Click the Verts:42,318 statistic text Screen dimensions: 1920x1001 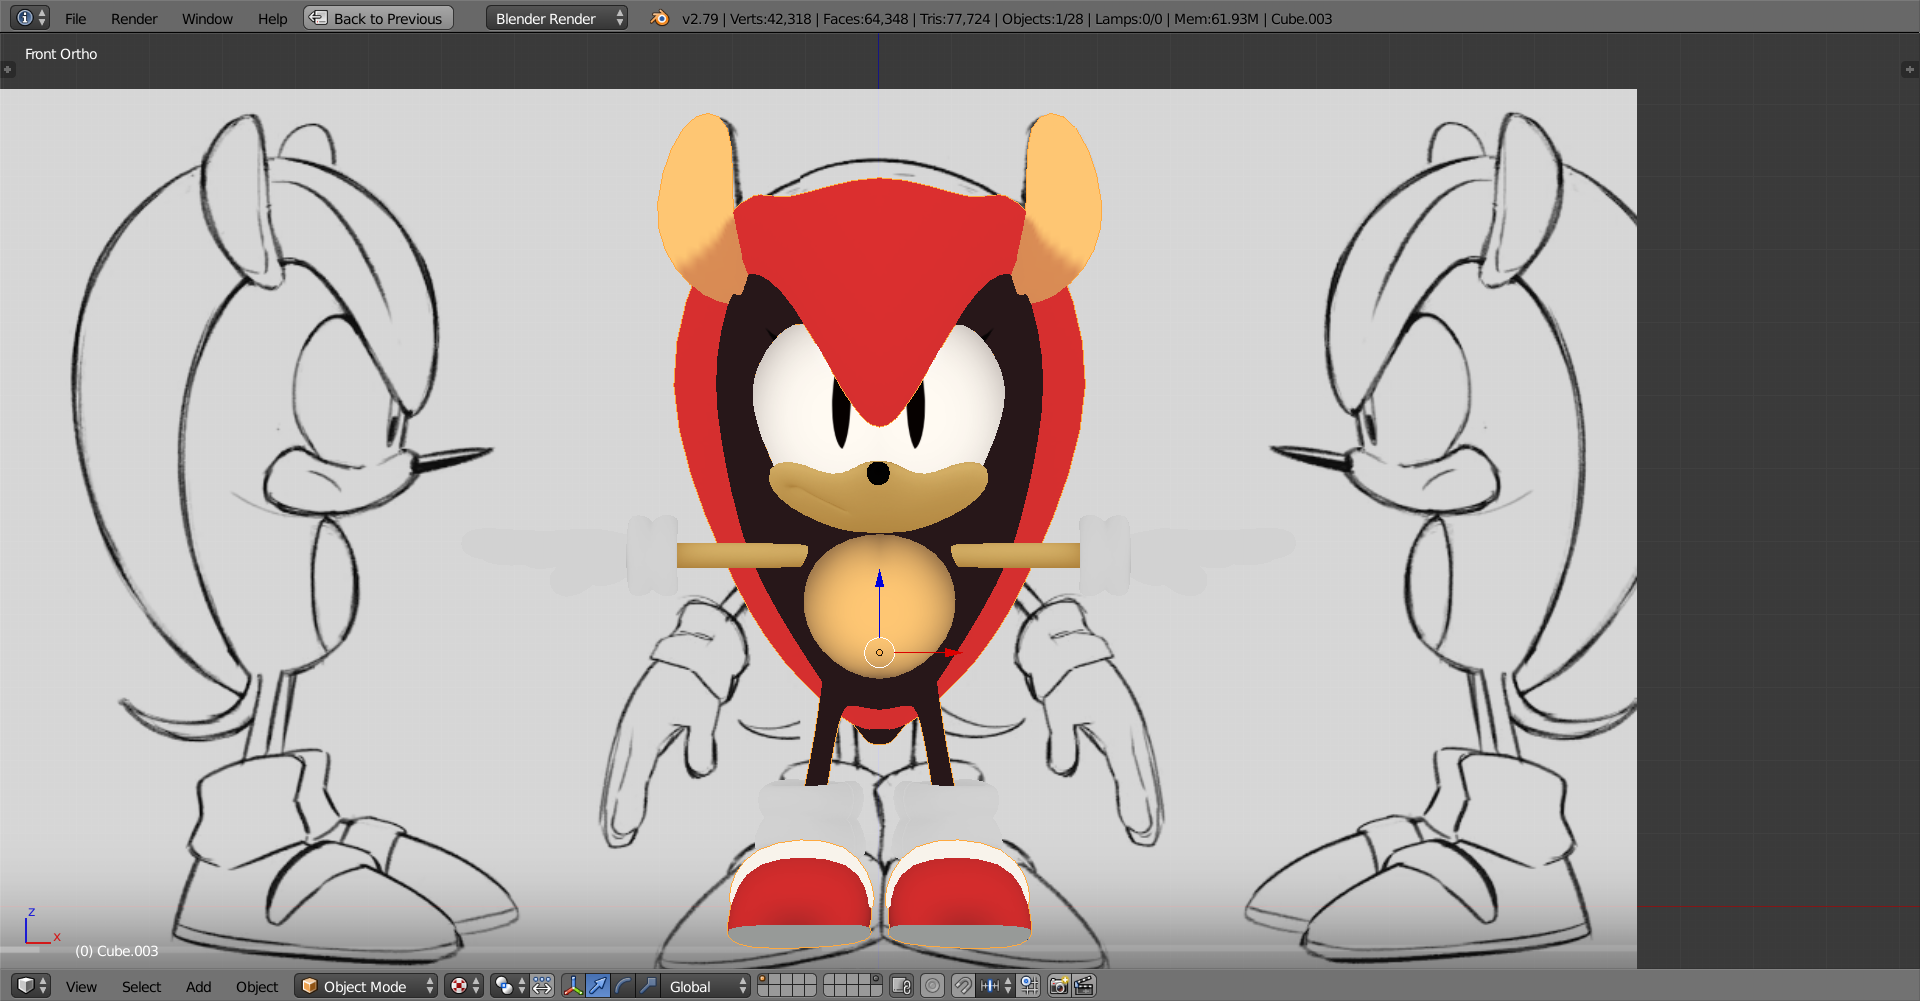pos(771,19)
